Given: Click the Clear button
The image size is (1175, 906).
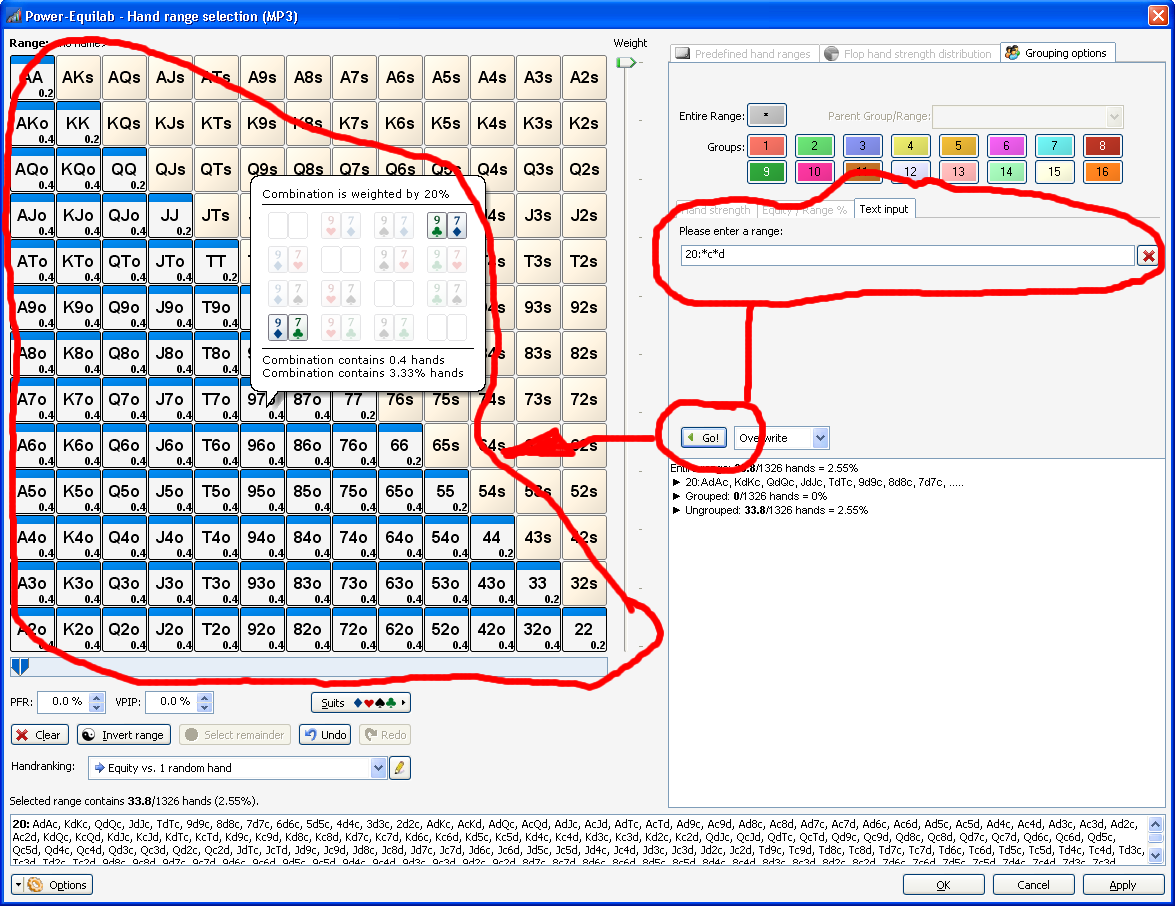Looking at the screenshot, I should (x=40, y=735).
